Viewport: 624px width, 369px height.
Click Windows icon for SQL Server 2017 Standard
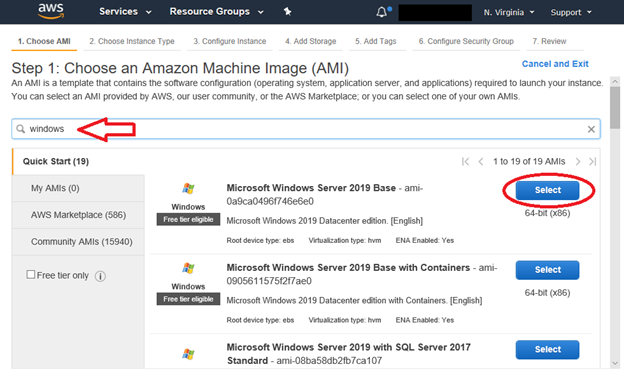(x=188, y=353)
